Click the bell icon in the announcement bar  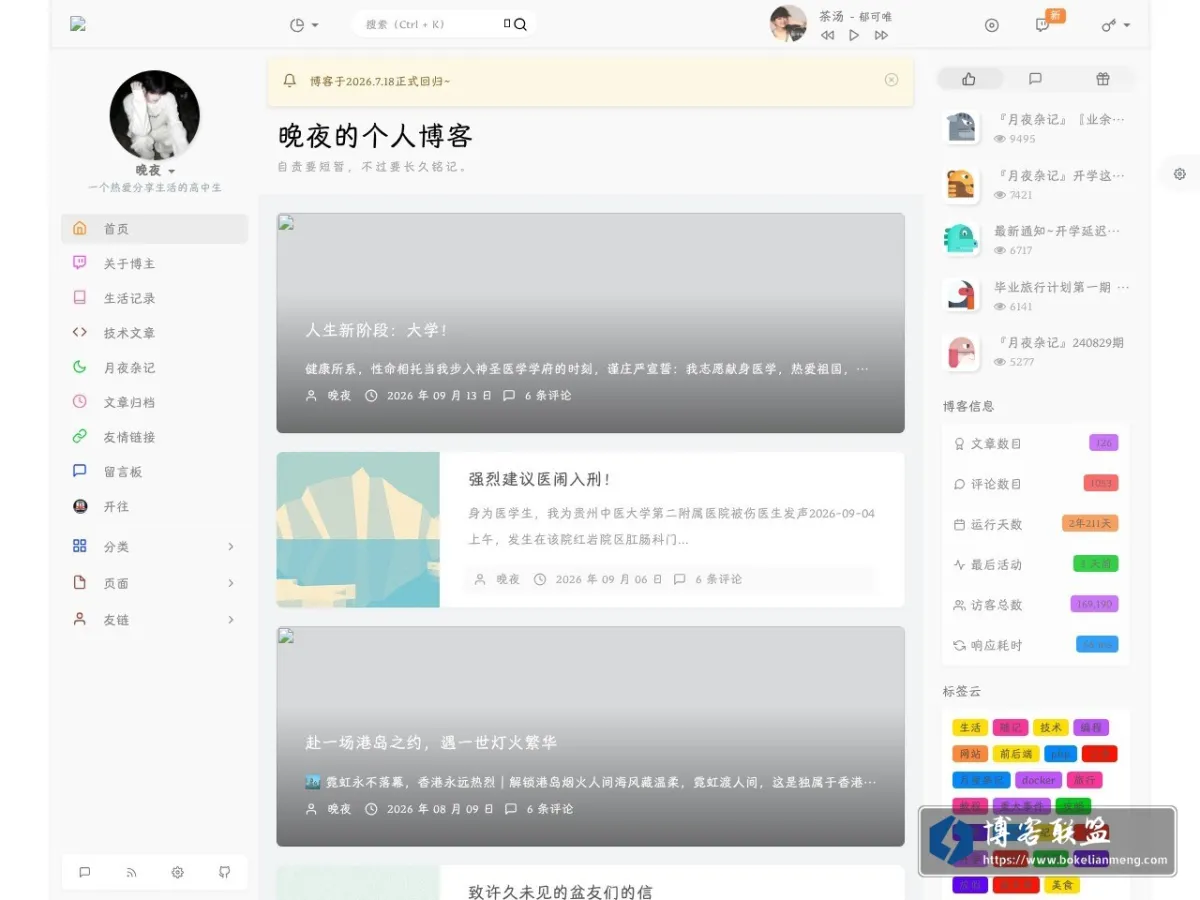coord(290,81)
